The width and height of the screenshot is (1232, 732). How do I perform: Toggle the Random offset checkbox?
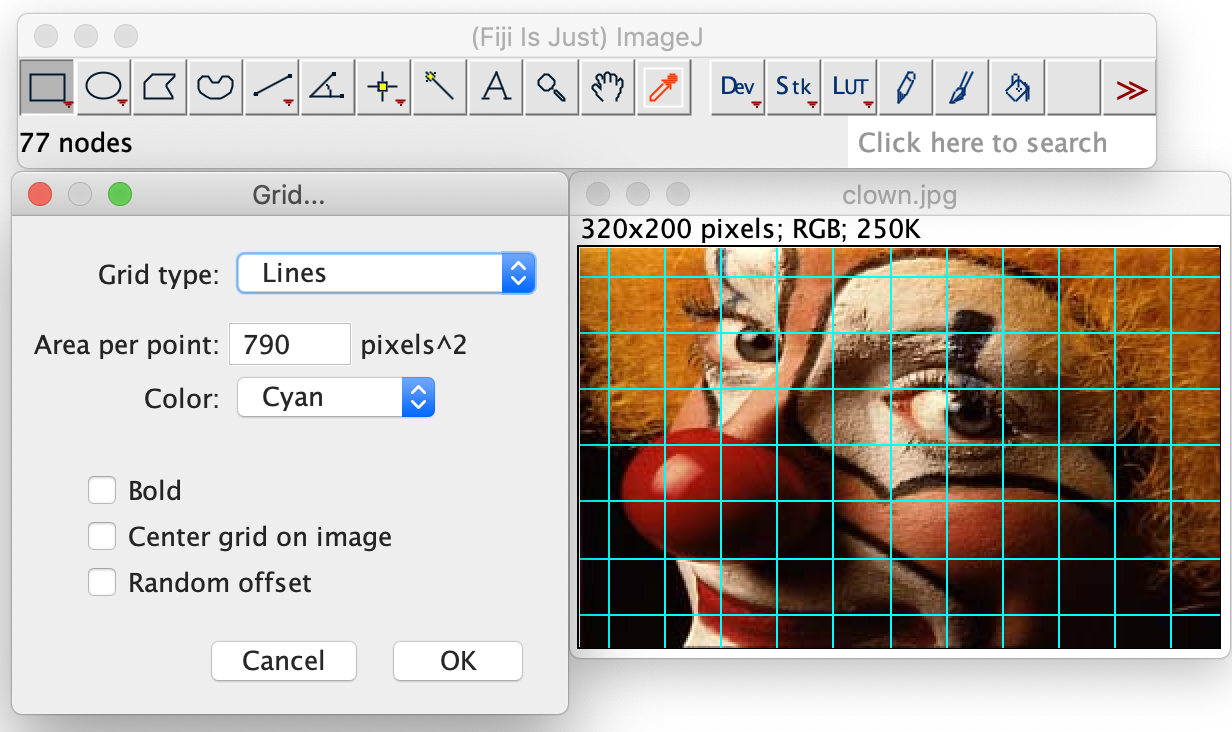102,582
